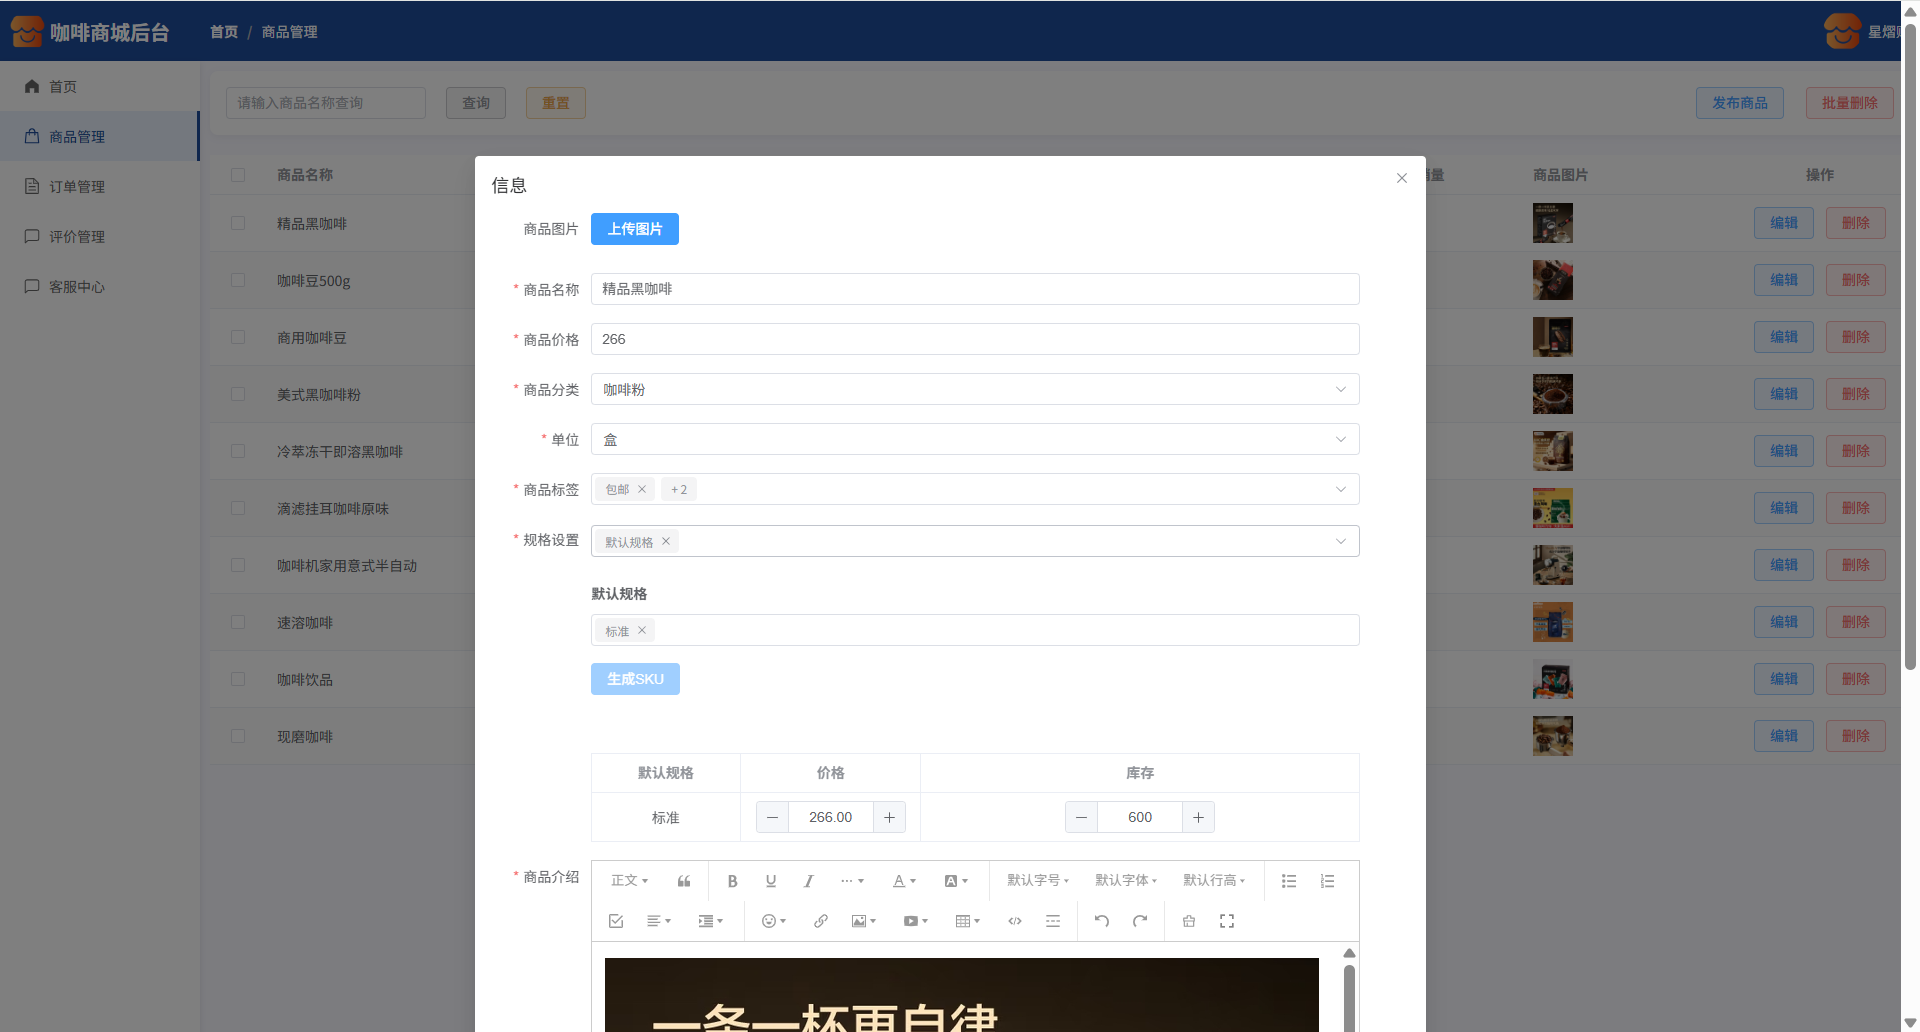
Task: Toggle bold formatting in the editor
Action: tap(732, 881)
